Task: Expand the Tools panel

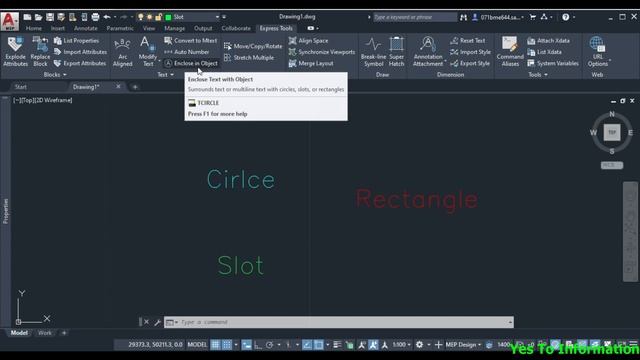Action: pyautogui.click(x=538, y=75)
